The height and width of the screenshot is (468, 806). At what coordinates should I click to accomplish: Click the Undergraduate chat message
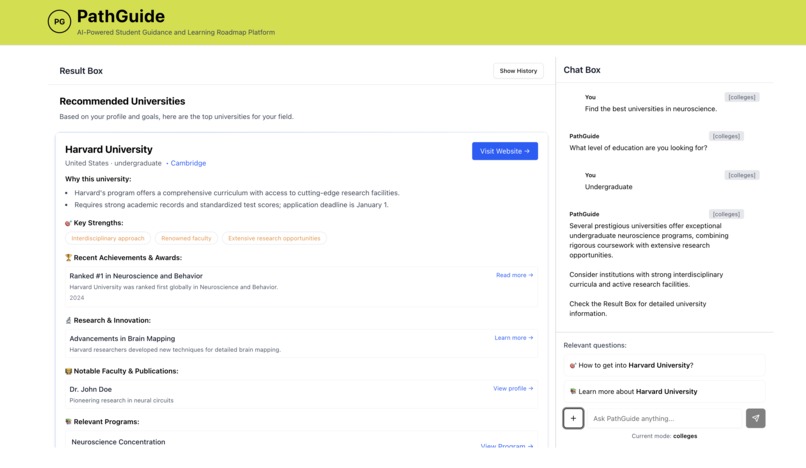click(609, 187)
